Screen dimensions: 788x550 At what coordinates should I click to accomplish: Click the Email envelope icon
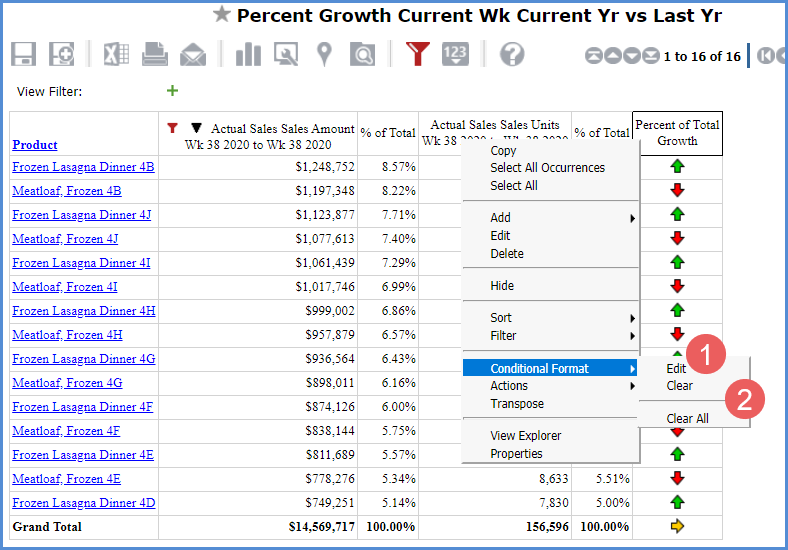(193, 54)
